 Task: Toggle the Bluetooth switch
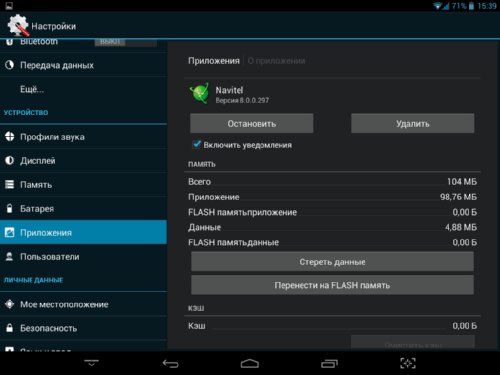click(x=126, y=42)
